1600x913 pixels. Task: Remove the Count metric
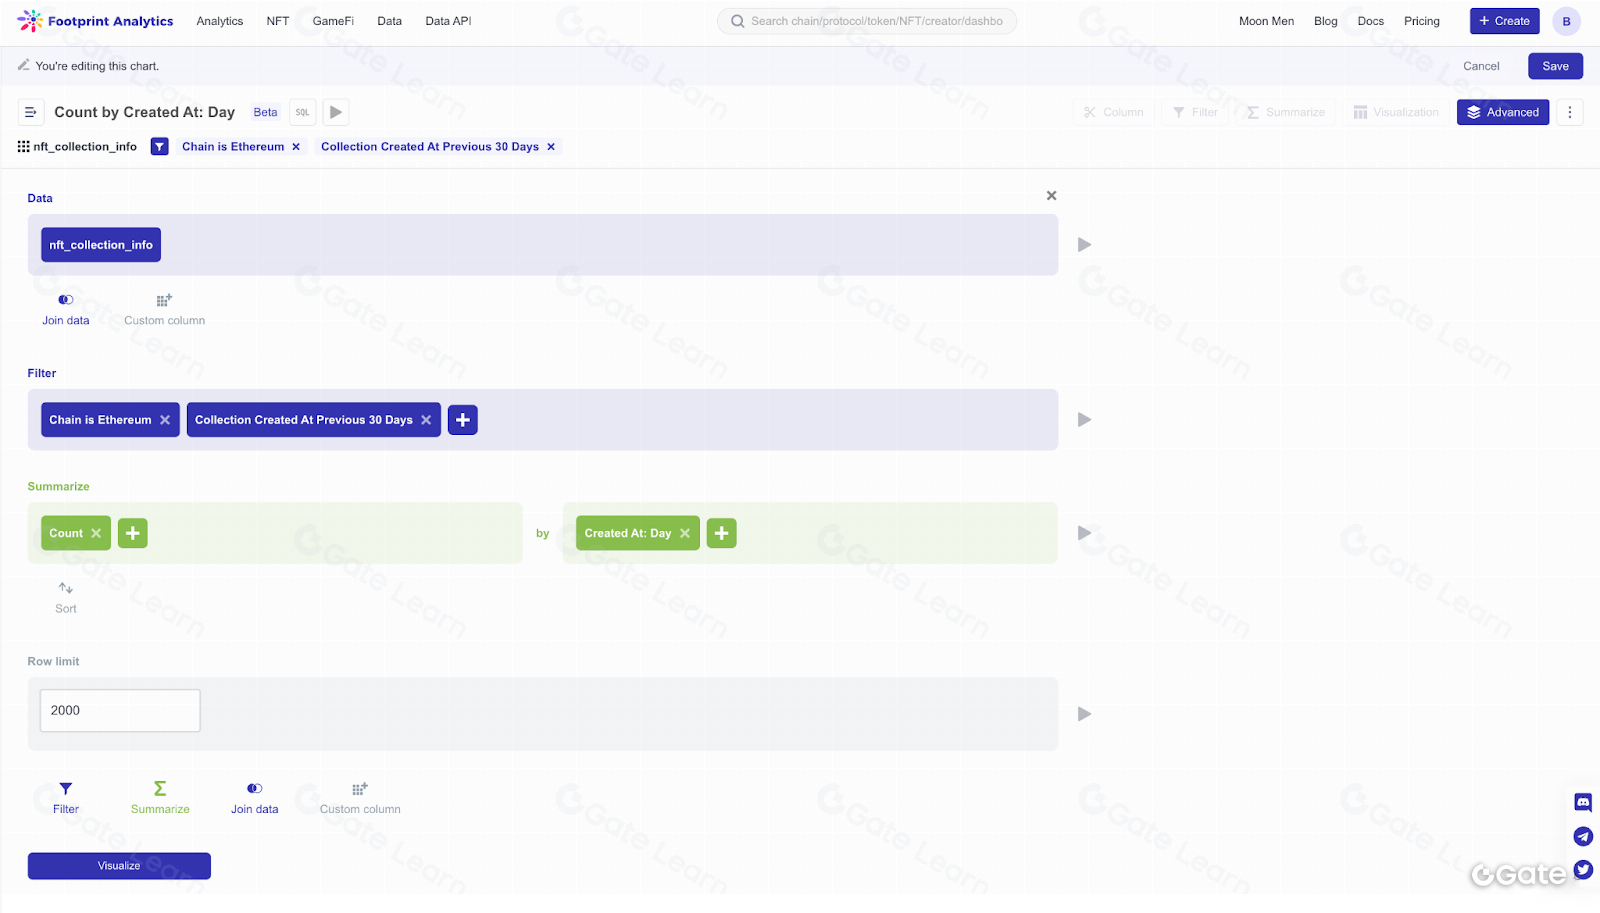[x=96, y=534]
